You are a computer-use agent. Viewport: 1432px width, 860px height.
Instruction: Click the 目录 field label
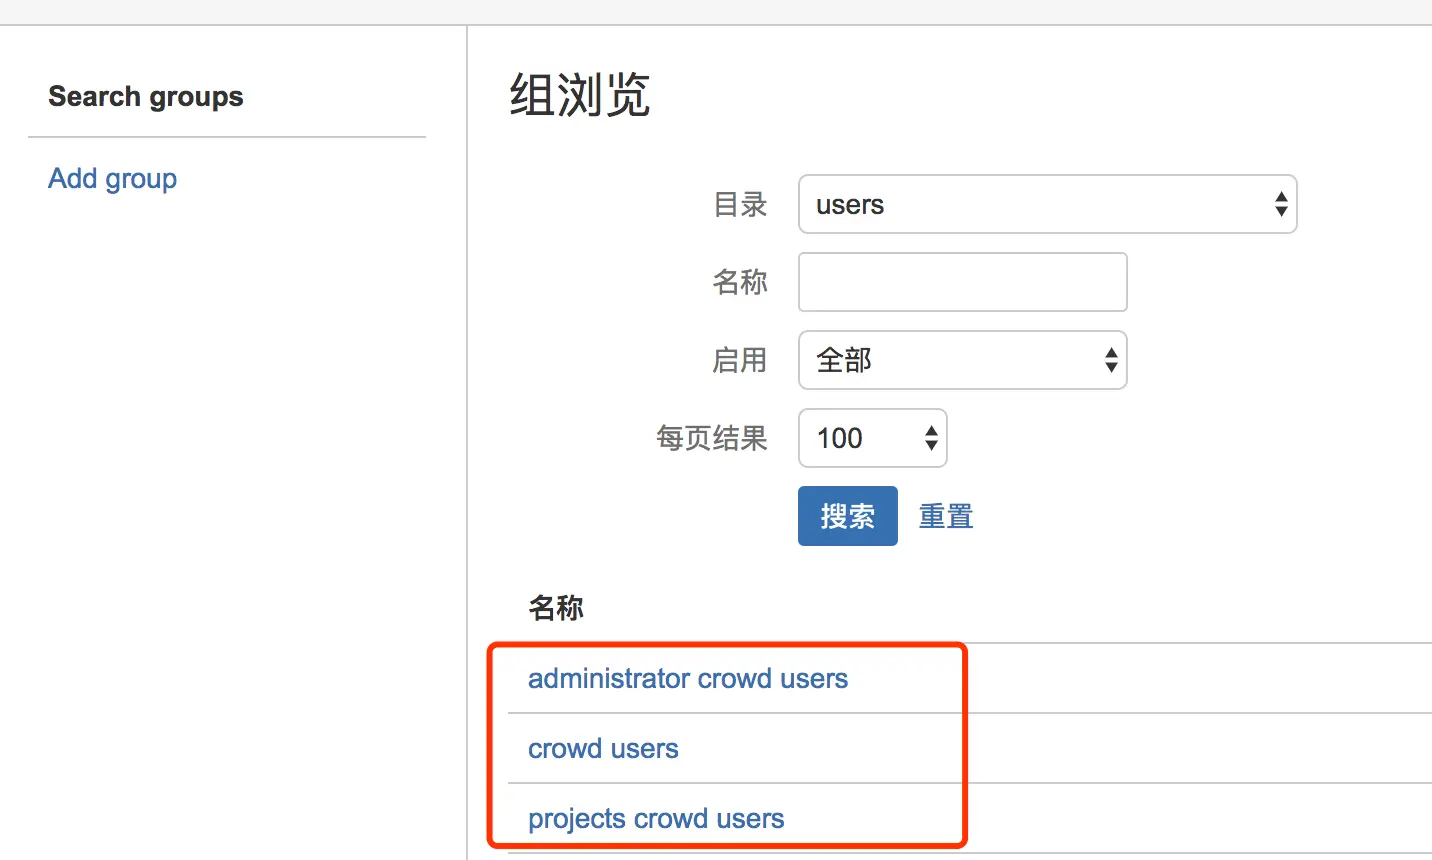pos(740,205)
